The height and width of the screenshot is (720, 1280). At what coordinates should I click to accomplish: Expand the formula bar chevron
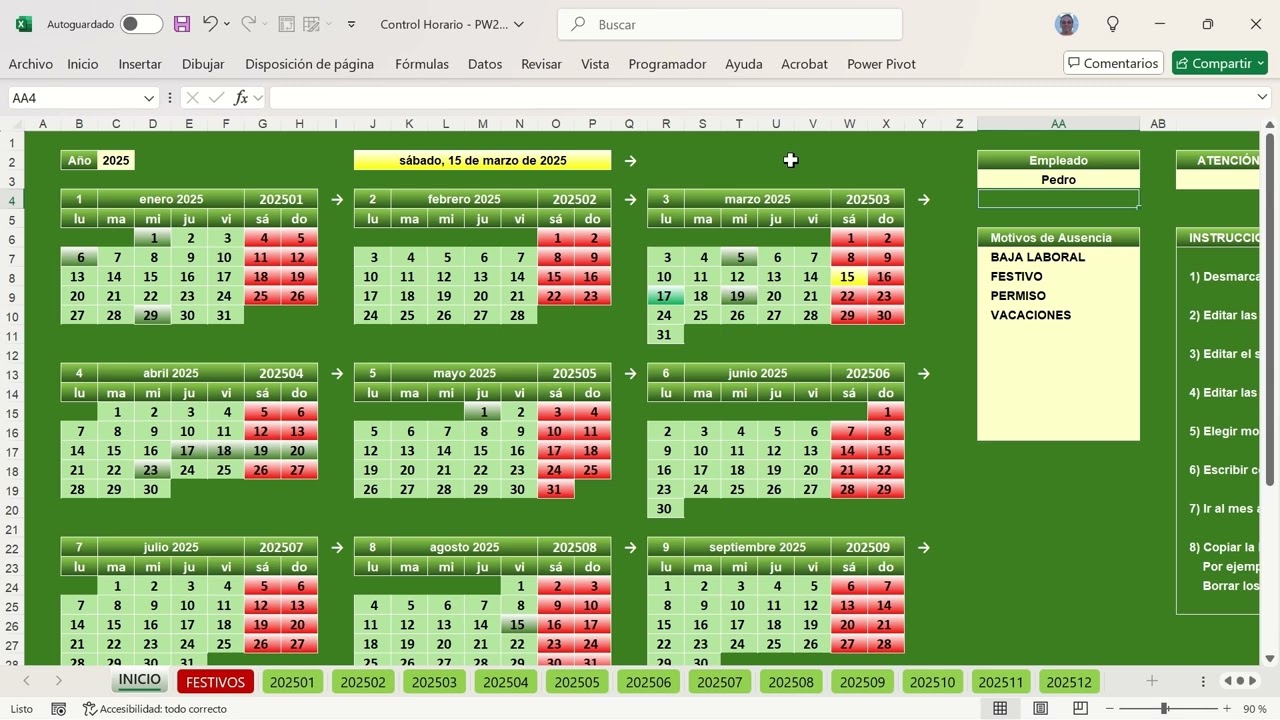(x=1262, y=97)
